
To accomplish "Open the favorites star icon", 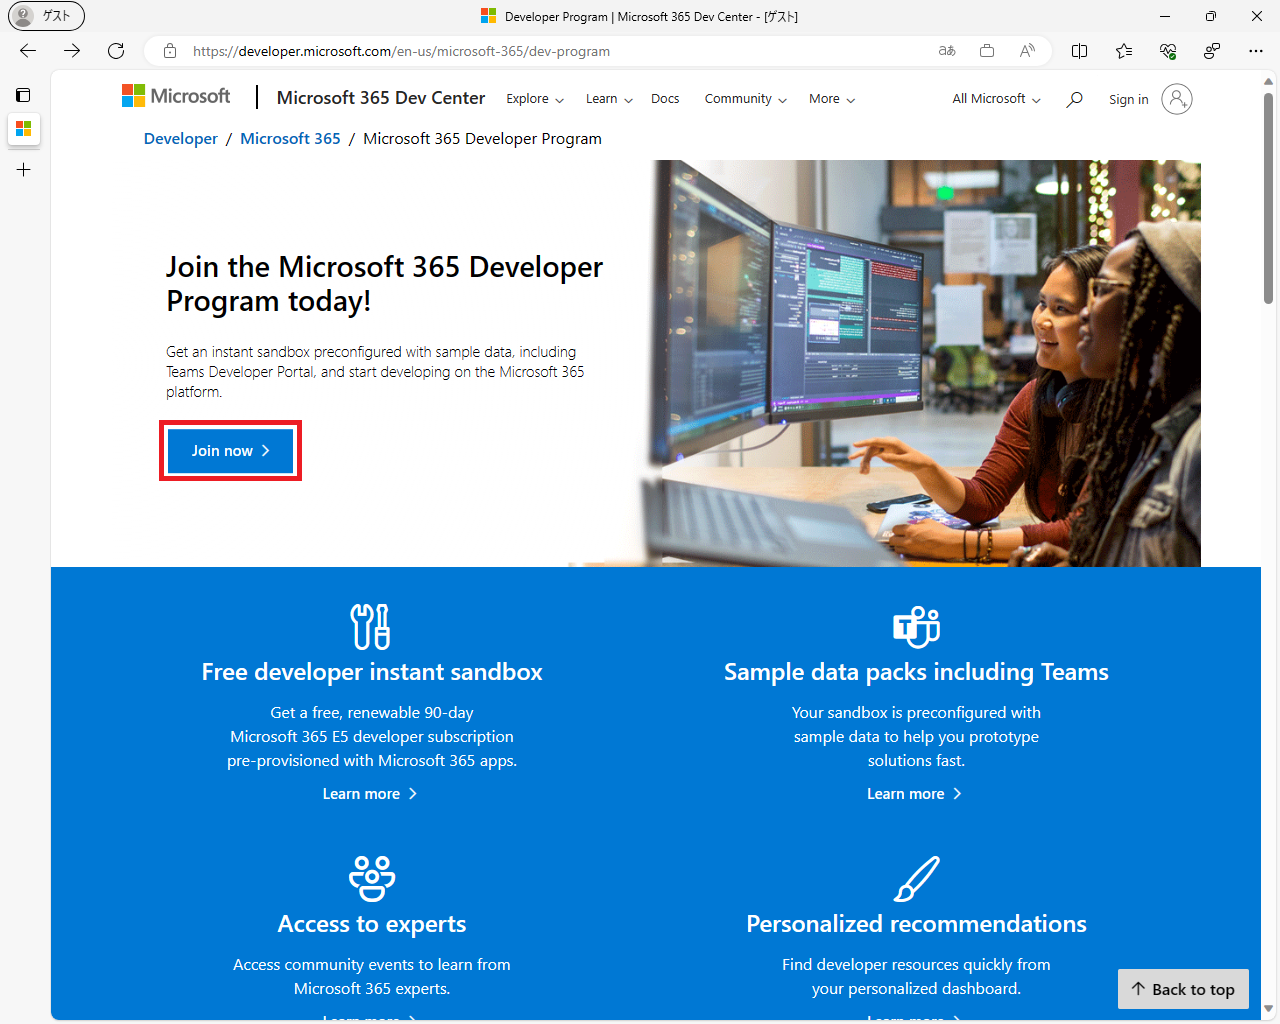I will point(1124,51).
